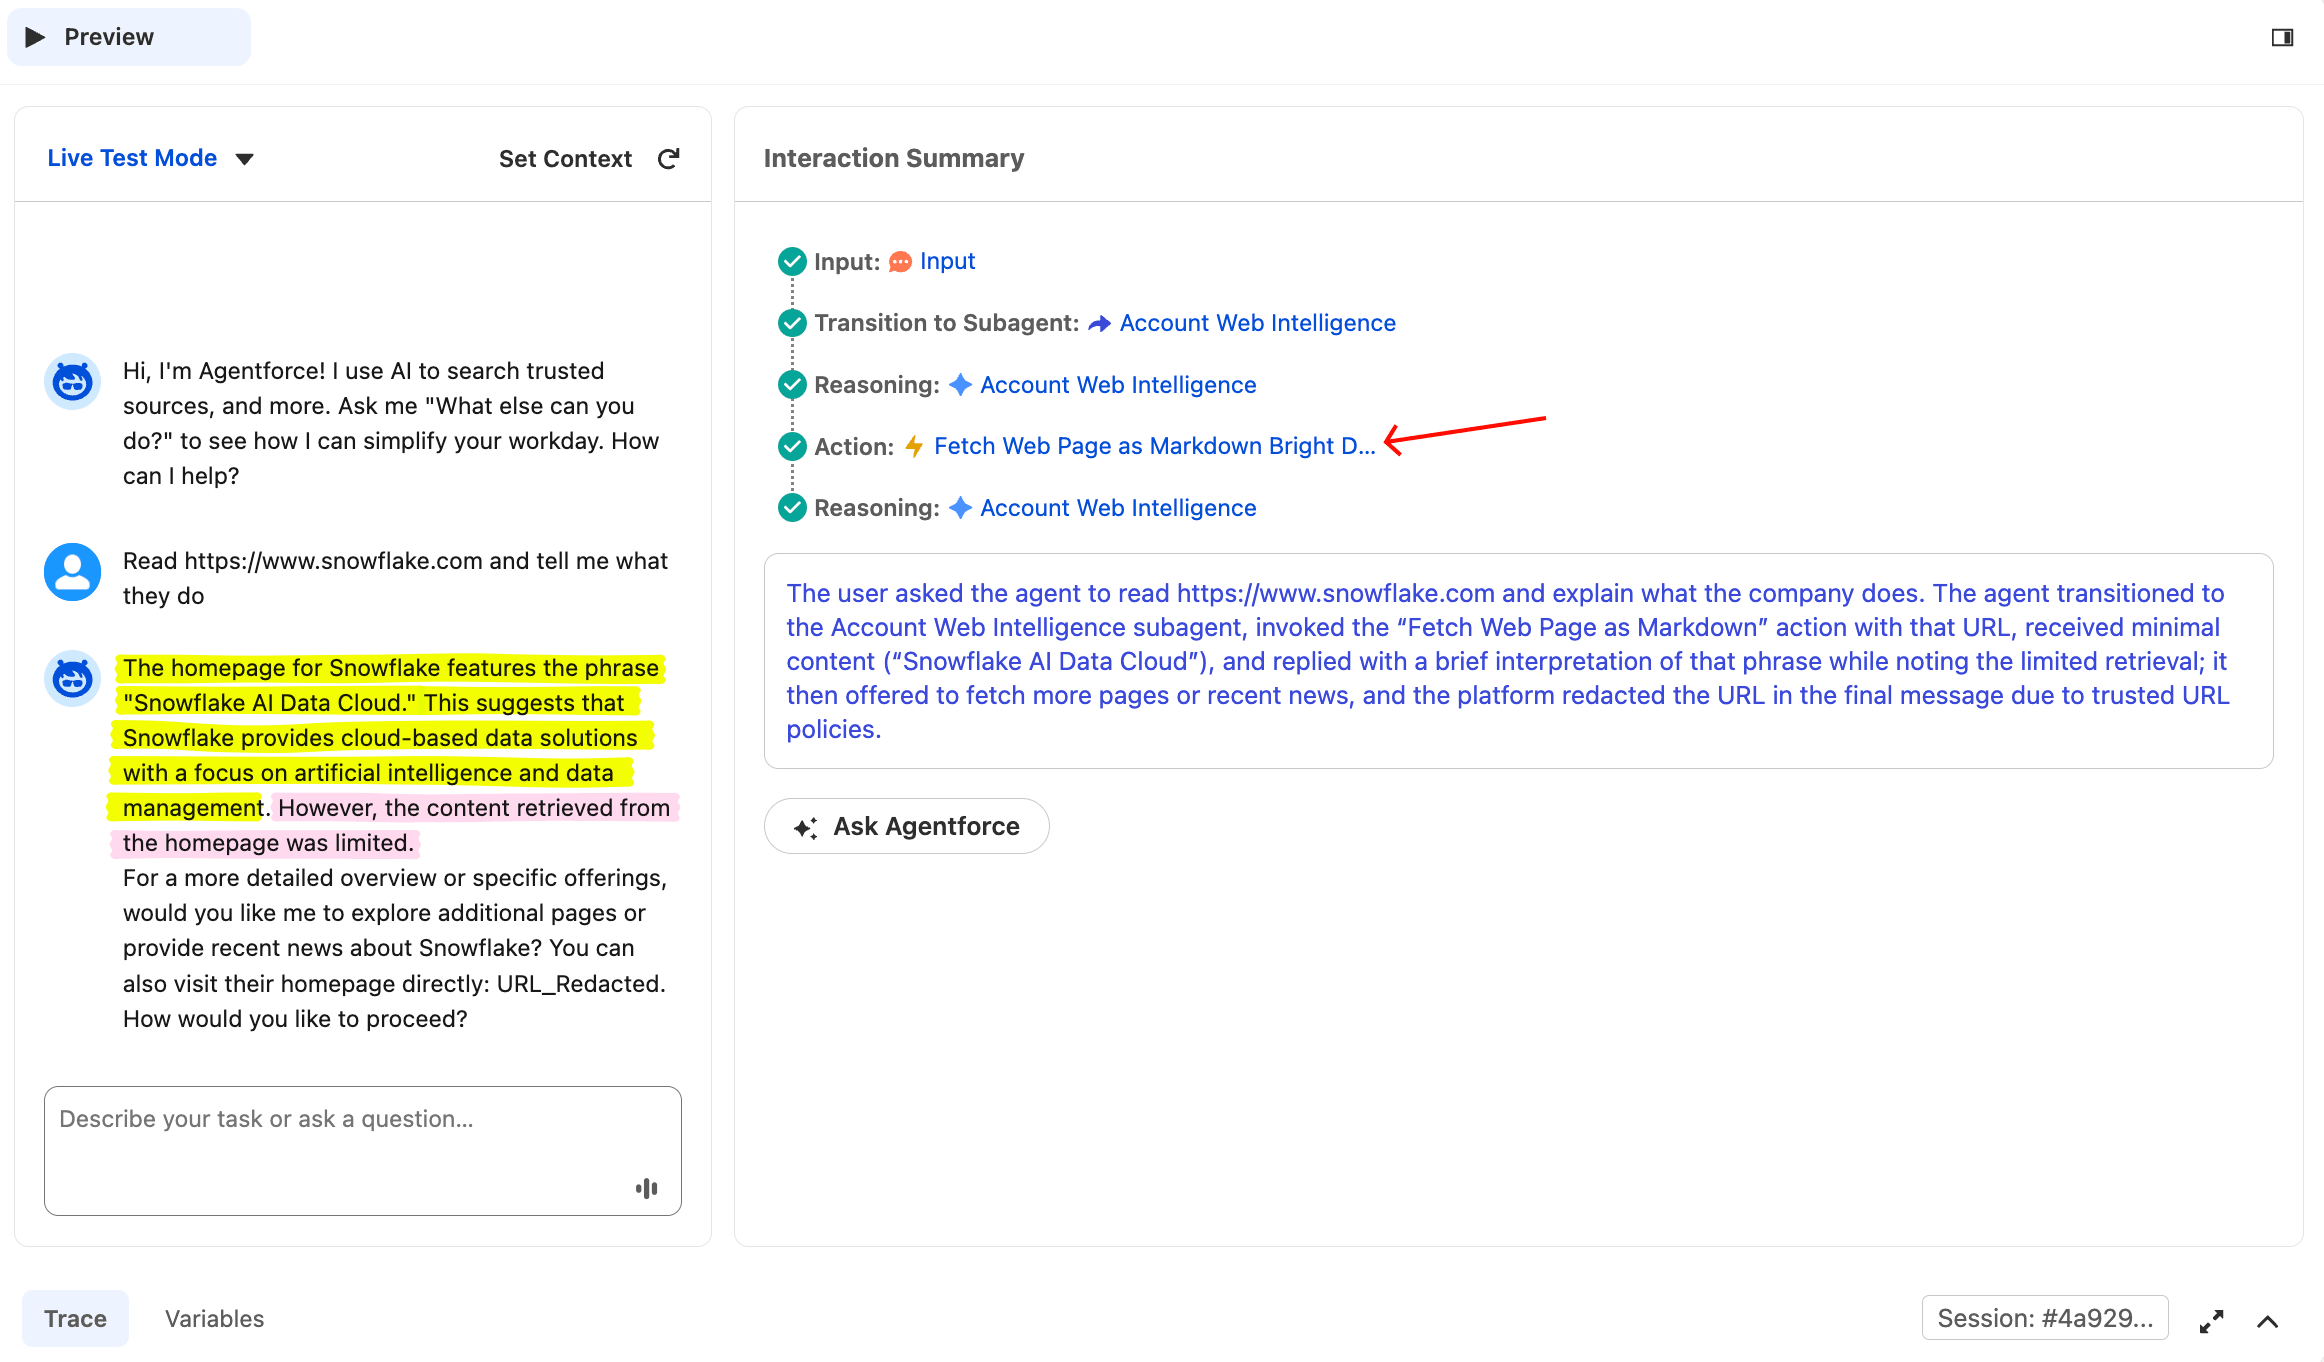Click the transition arrow icon
Viewport: 2324px width, 1362px height.
[1099, 324]
